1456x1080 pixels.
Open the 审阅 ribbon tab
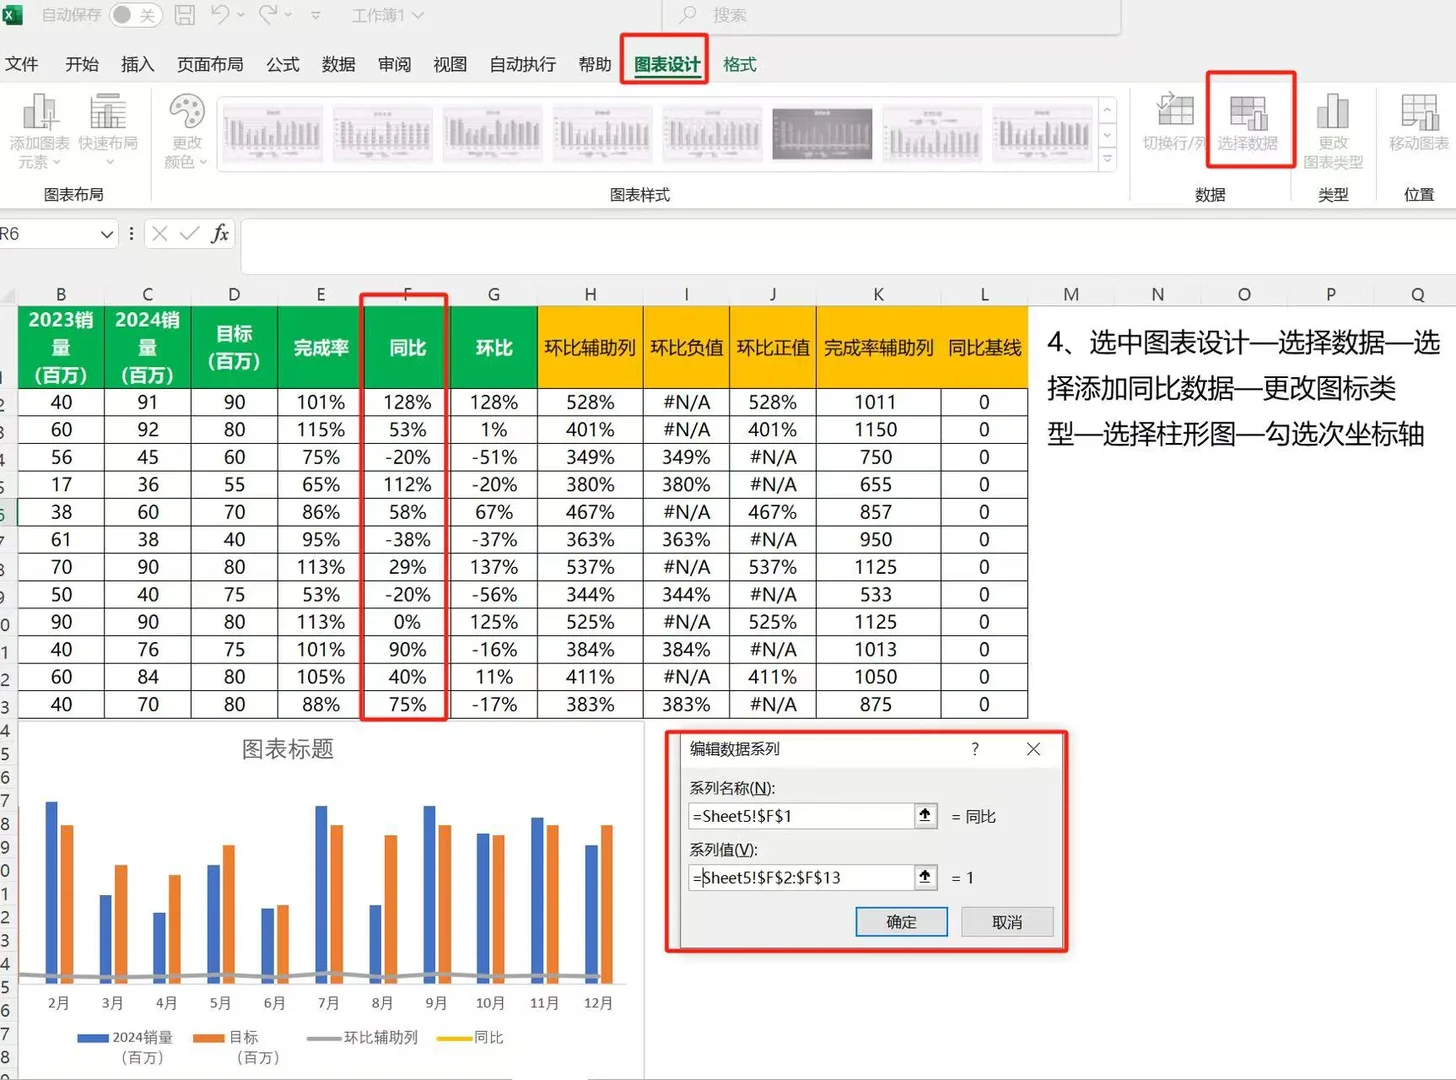[395, 64]
